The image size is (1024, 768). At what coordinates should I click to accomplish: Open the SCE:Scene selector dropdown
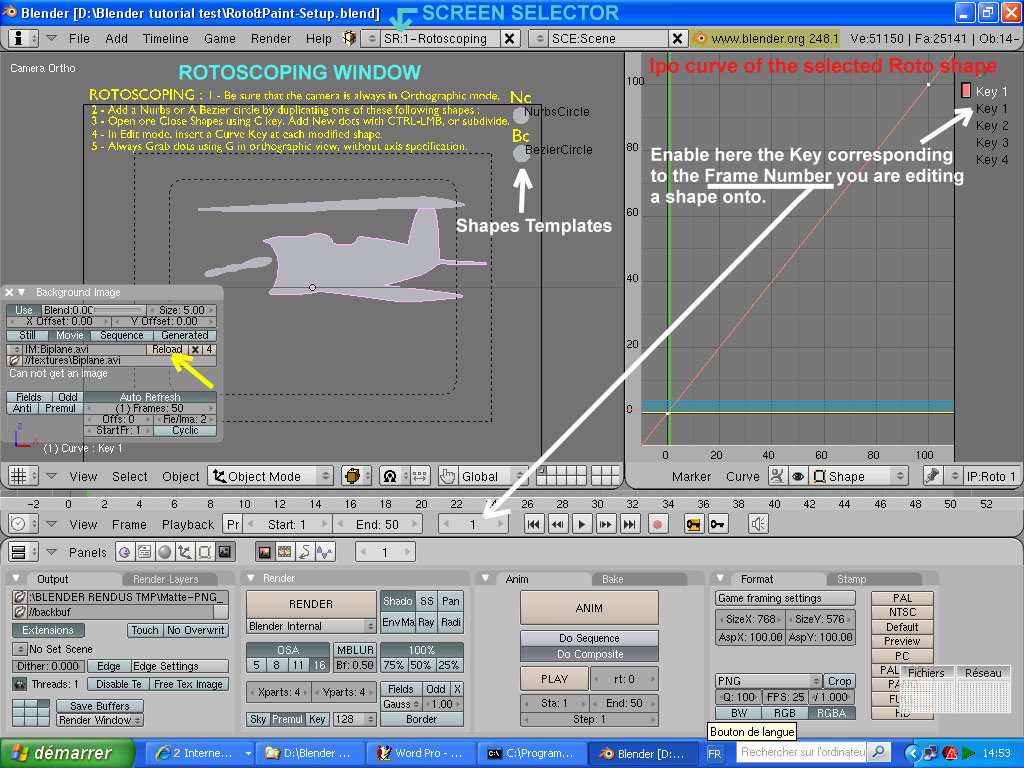point(539,39)
